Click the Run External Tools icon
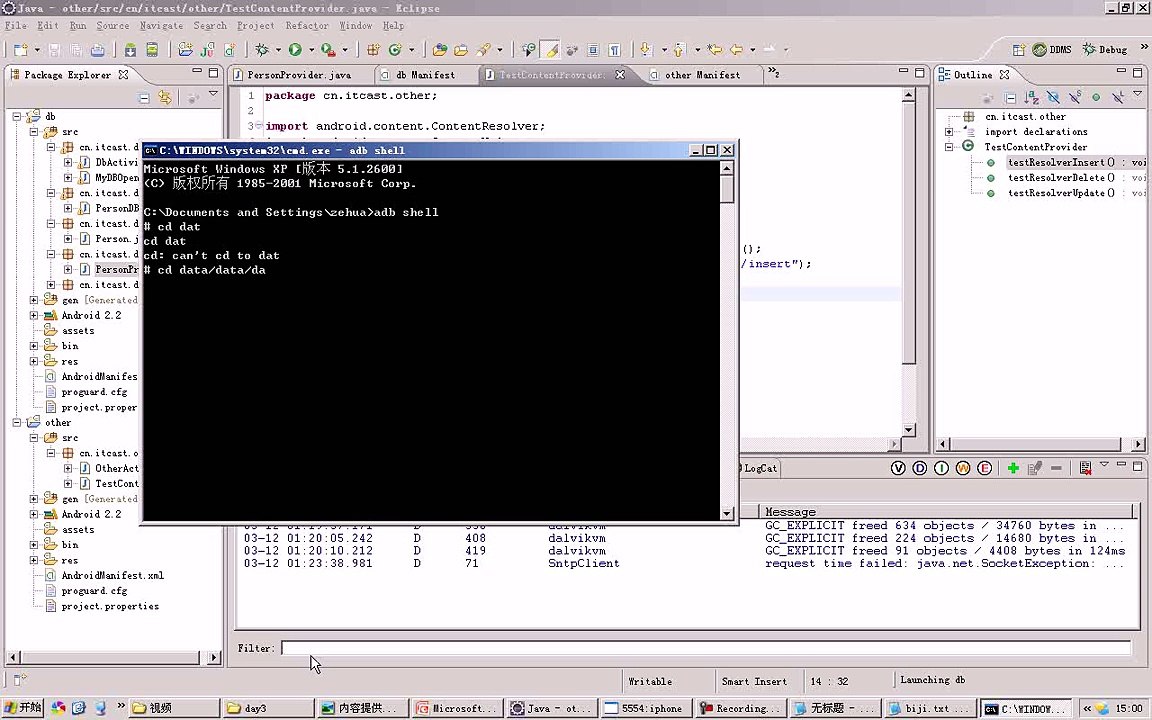Image resolution: width=1152 pixels, height=720 pixels. point(328,50)
